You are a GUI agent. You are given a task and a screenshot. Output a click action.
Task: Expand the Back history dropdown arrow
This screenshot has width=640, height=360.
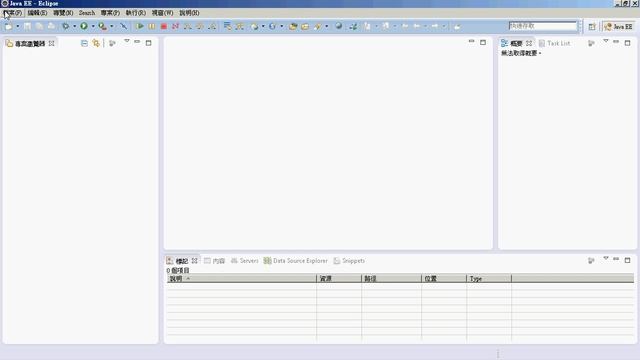[x=425, y=27]
